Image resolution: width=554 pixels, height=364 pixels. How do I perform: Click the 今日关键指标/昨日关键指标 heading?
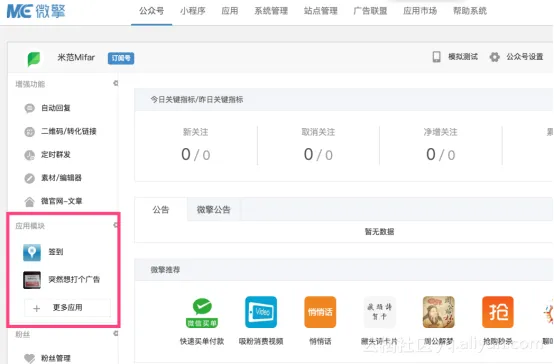coord(197,100)
